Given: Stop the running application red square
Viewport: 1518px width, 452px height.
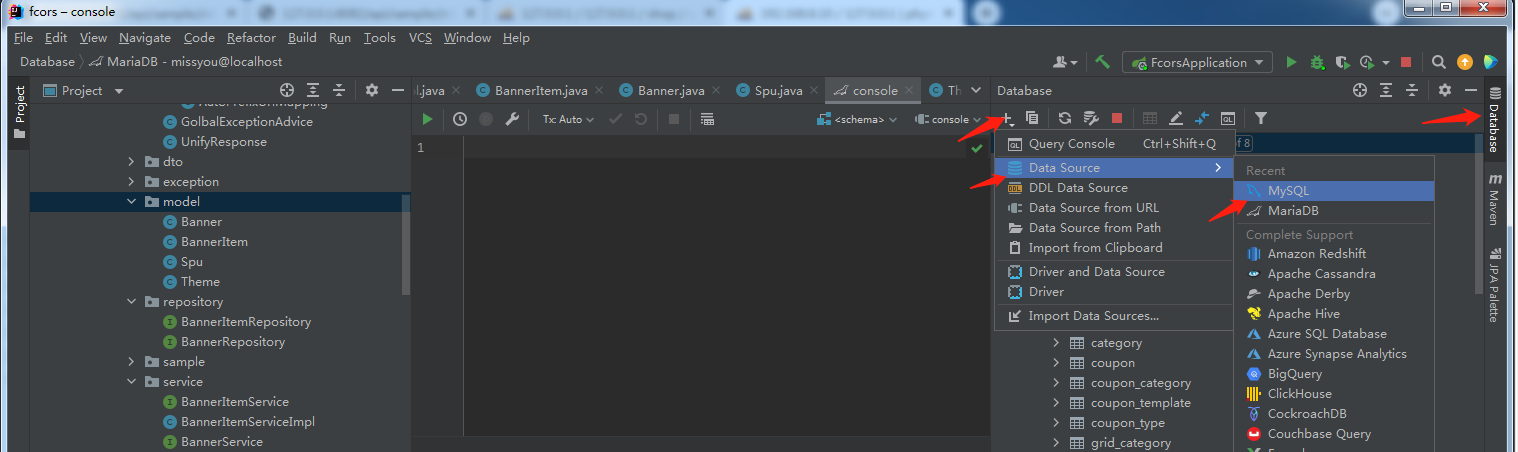Looking at the screenshot, I should tap(1406, 62).
